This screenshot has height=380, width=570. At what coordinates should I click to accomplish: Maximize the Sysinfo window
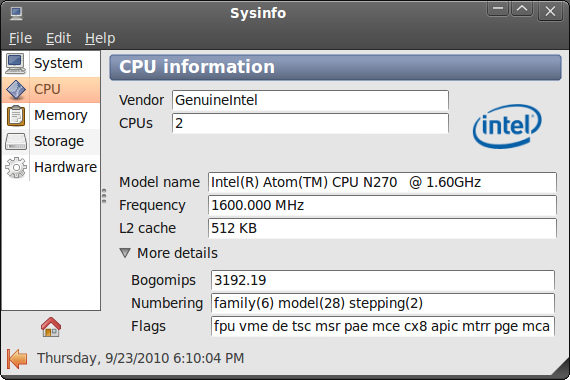(522, 9)
